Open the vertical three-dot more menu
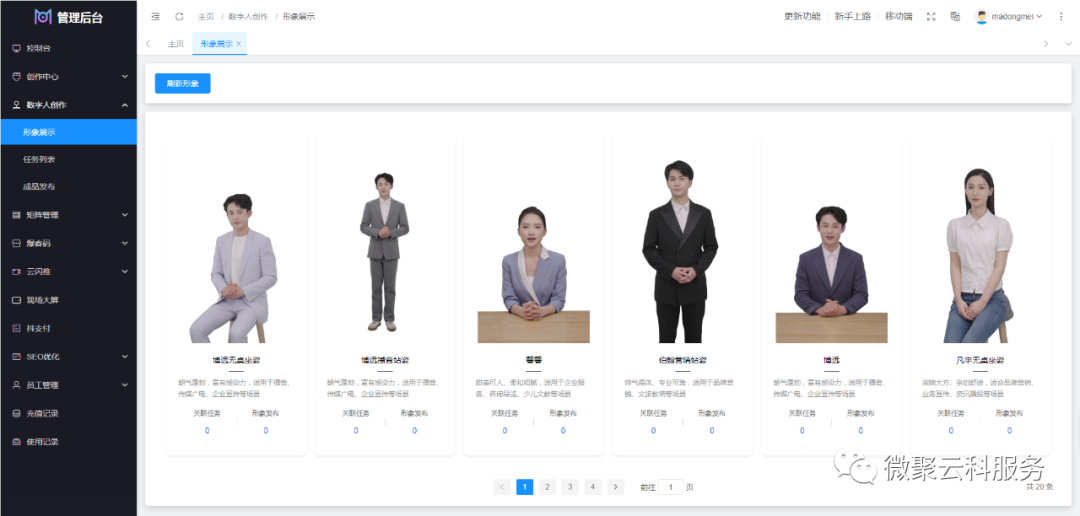The width and height of the screenshot is (1080, 516). click(x=1061, y=17)
